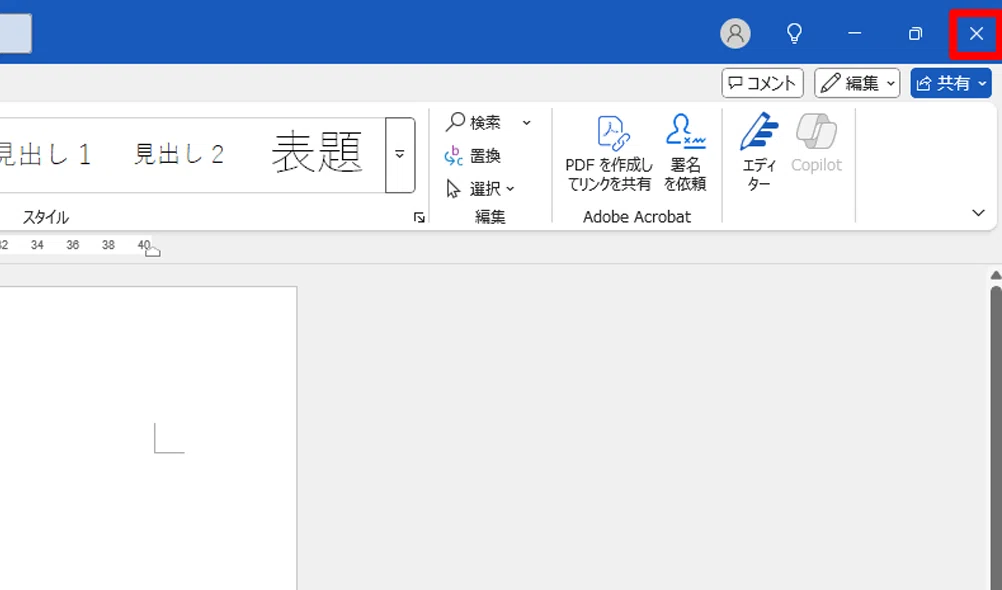Screen dimensions: 1002x590
Task: Open the 編集 editing mode dropdown
Action: [x=857, y=83]
